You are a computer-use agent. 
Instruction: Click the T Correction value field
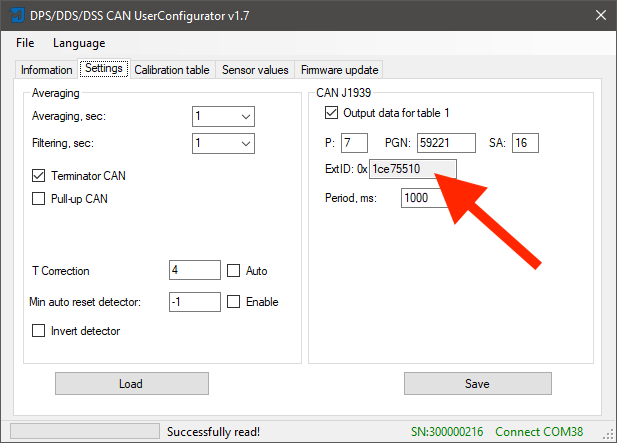pyautogui.click(x=195, y=271)
